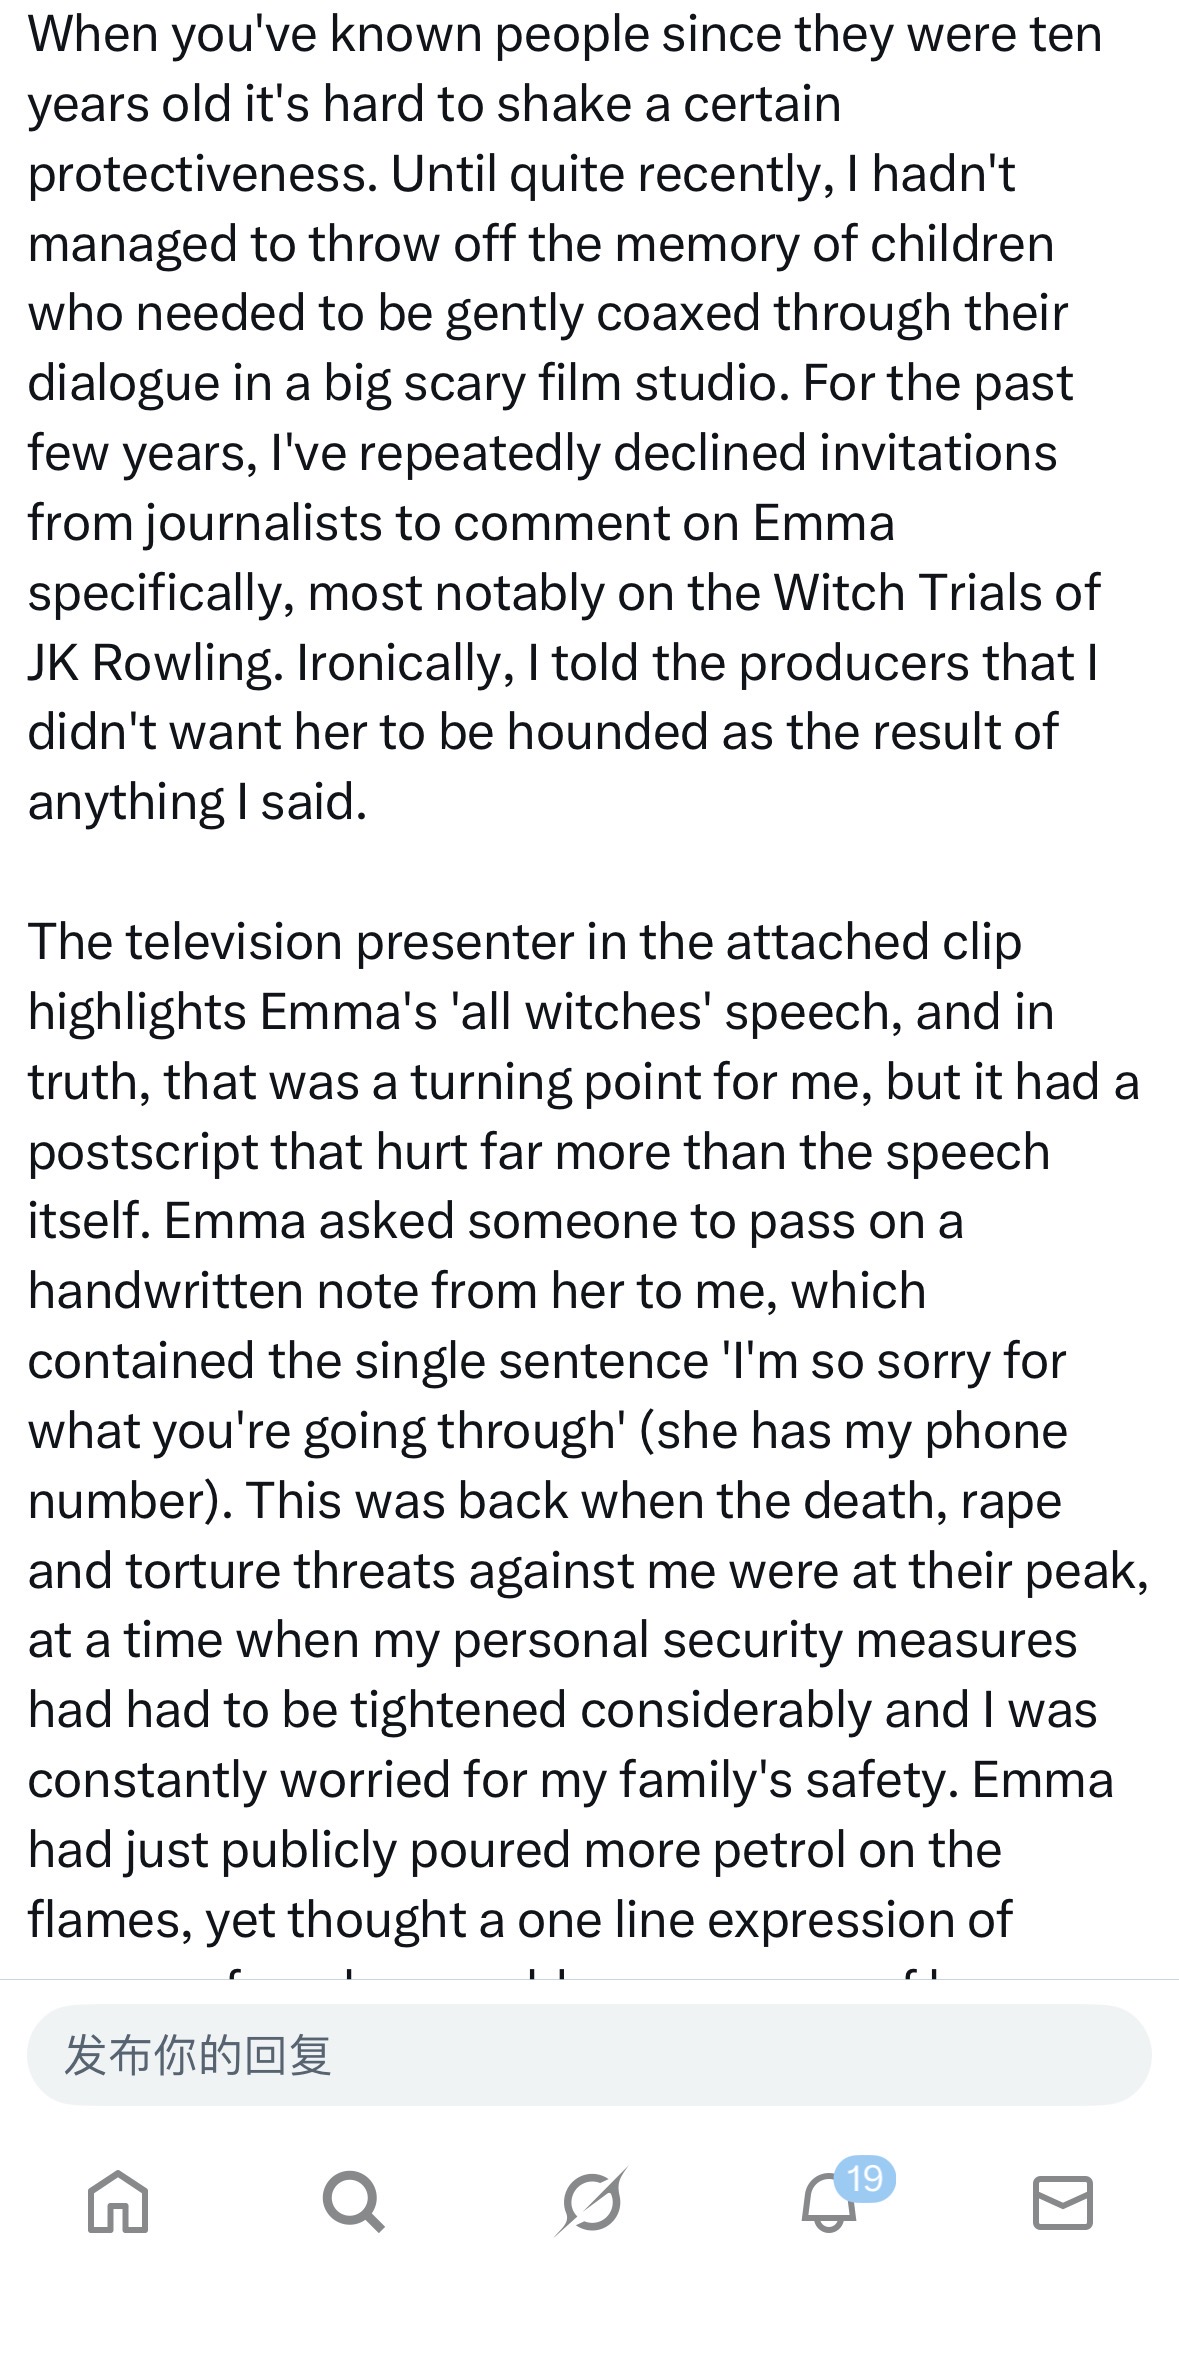Tap the words "anything I said."
Viewport: 1179px width, 2379px height.
197,802
